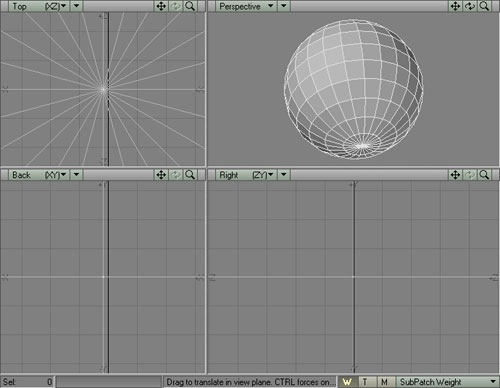Open render style dropdown beside Back (XY)
This screenshot has height=388, width=500.
pos(76,175)
